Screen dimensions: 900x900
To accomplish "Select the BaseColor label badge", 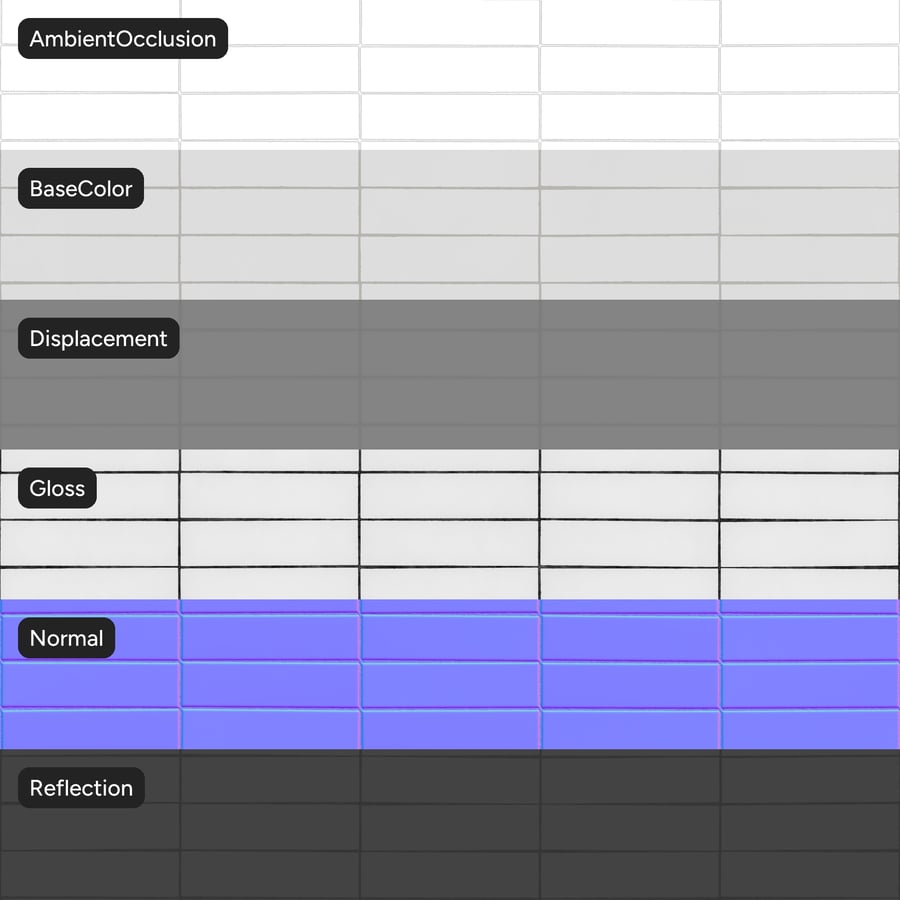I will (81, 188).
